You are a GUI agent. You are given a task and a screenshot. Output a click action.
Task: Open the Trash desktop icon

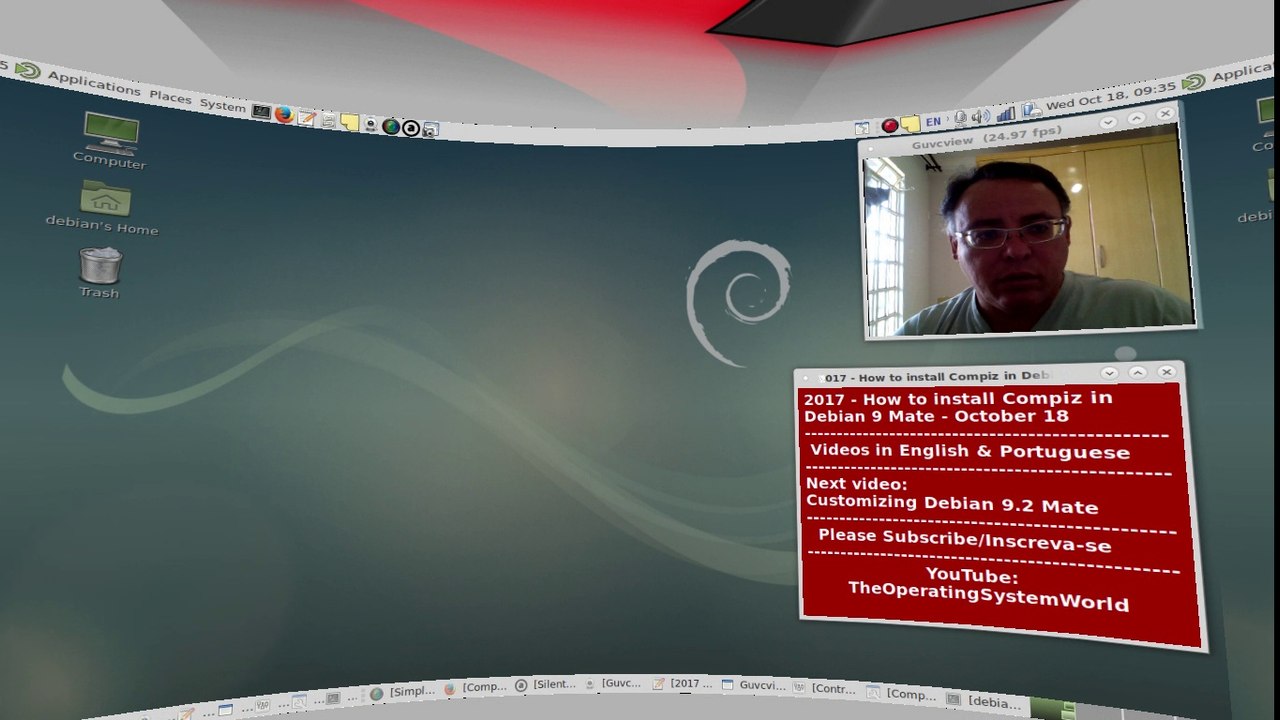tap(100, 272)
